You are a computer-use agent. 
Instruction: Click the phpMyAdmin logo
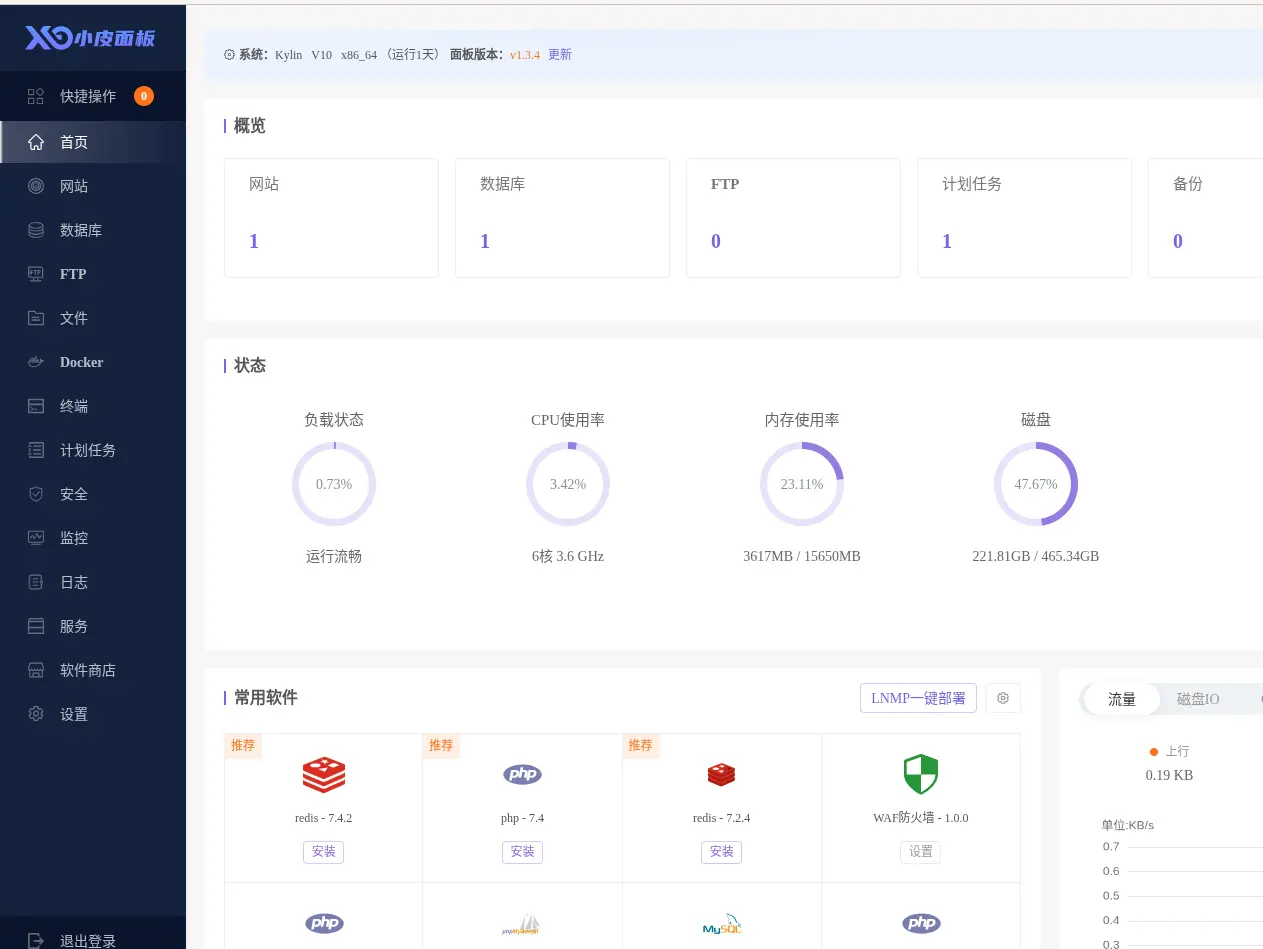pos(521,924)
